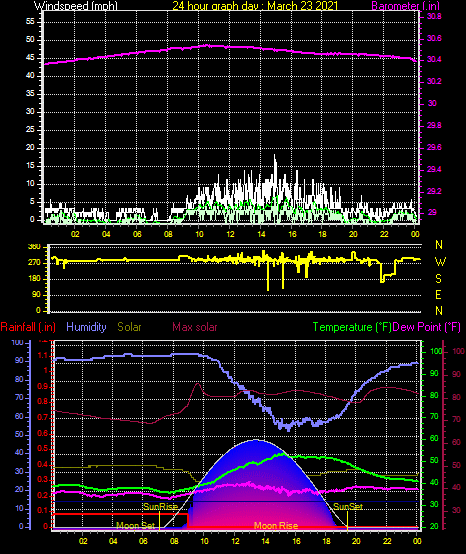Image resolution: width=466 pixels, height=554 pixels.
Task: Click the "Windspeed (mph)" axis title
Action: (x=76, y=5)
